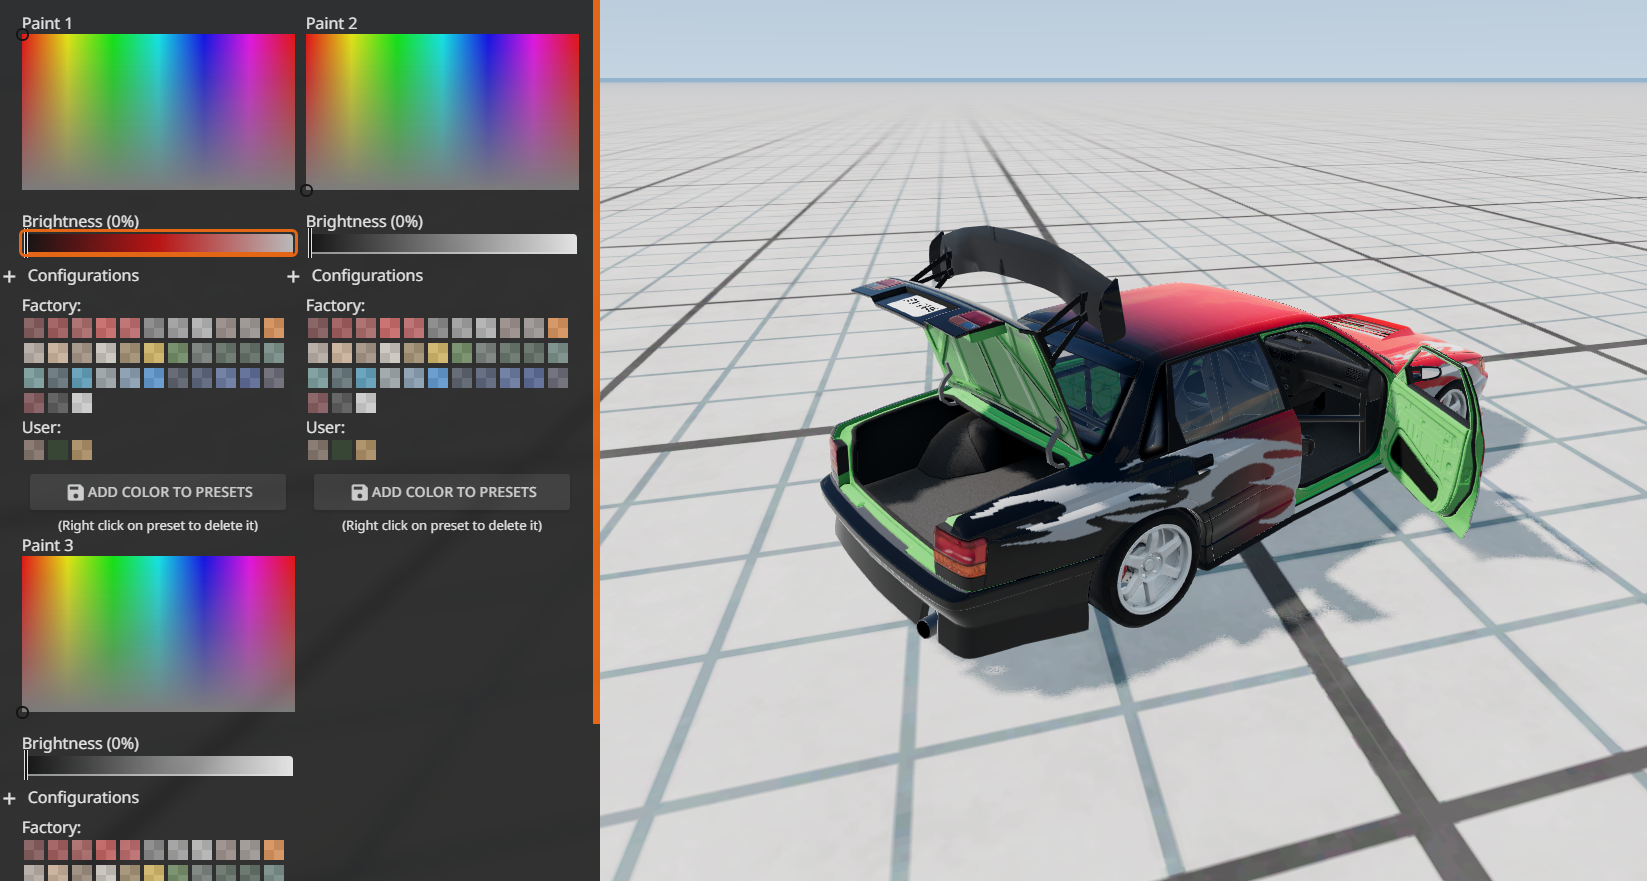Viewport: 1647px width, 881px height.
Task: Select white fourth-row factory swatch for Paint 1
Action: pos(82,403)
